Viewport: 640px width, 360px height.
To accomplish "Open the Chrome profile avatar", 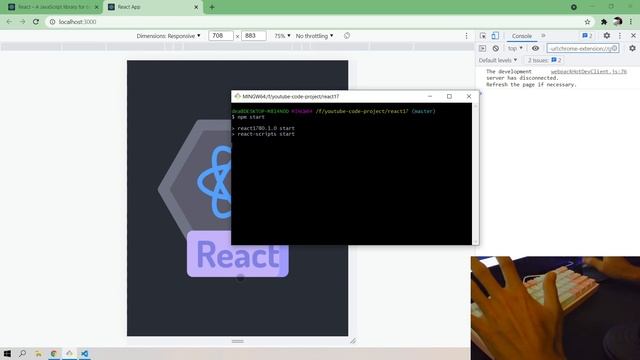I will point(618,22).
